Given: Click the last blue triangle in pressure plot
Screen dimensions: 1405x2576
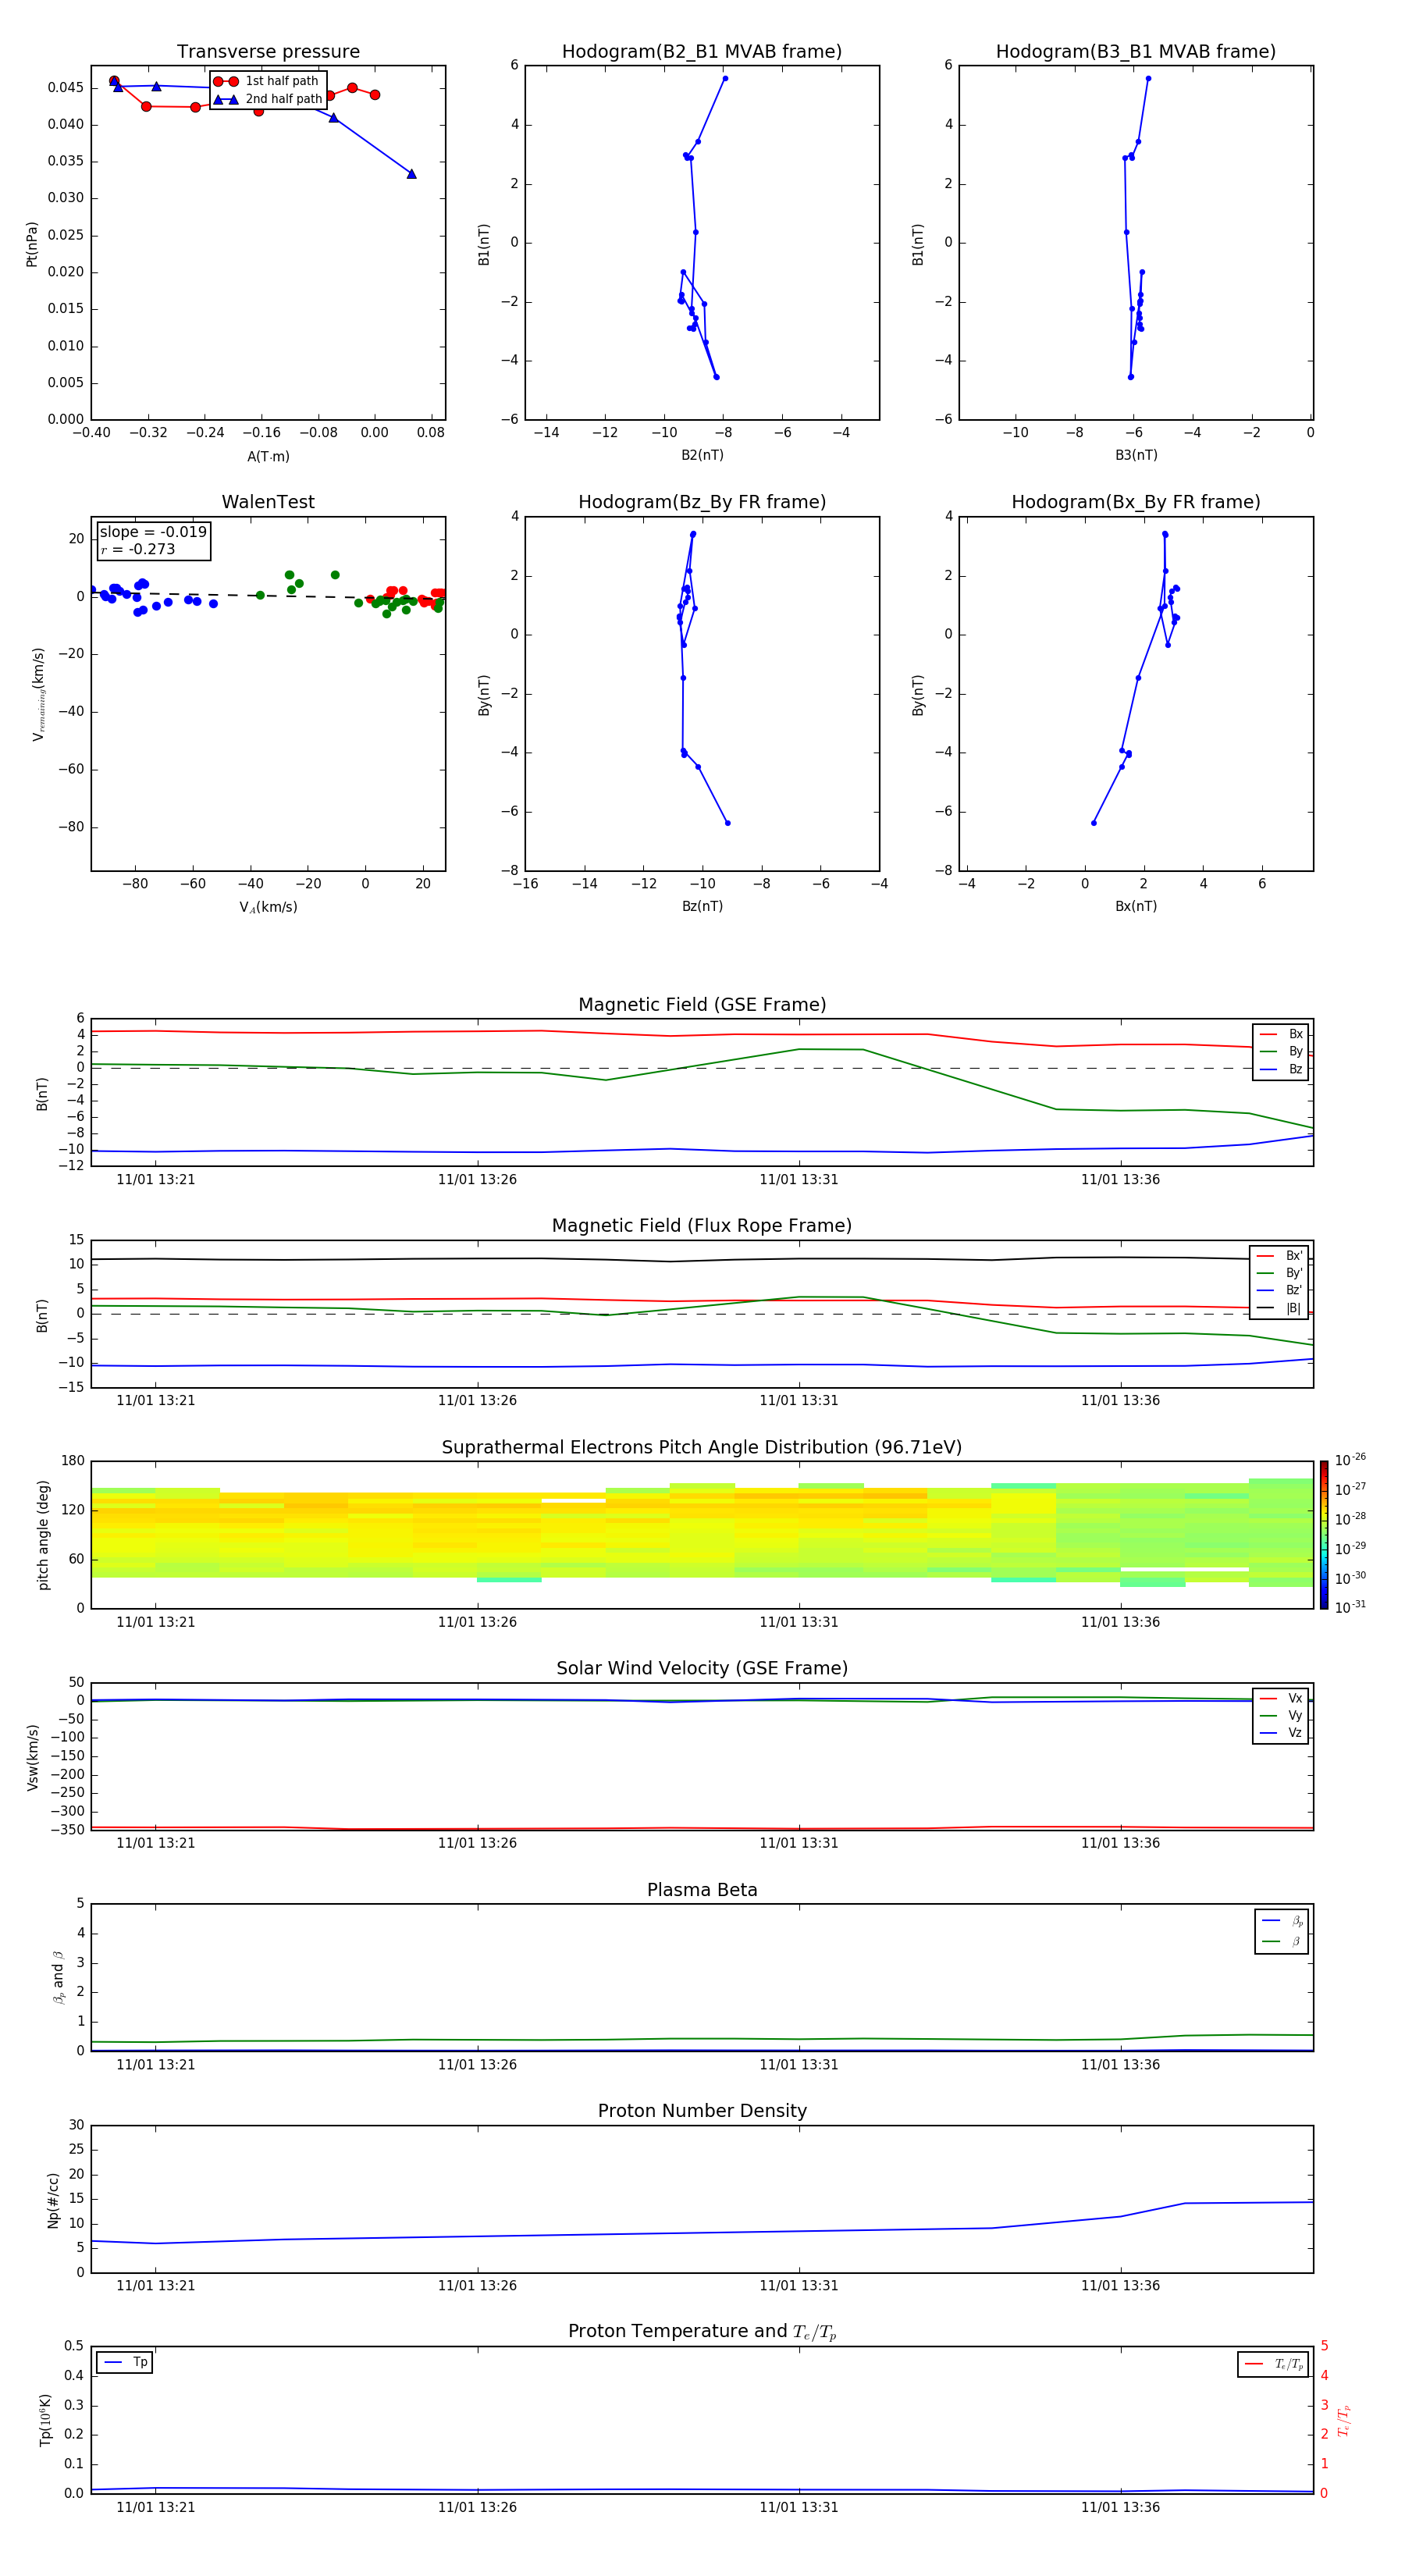Looking at the screenshot, I should pyautogui.click(x=411, y=174).
